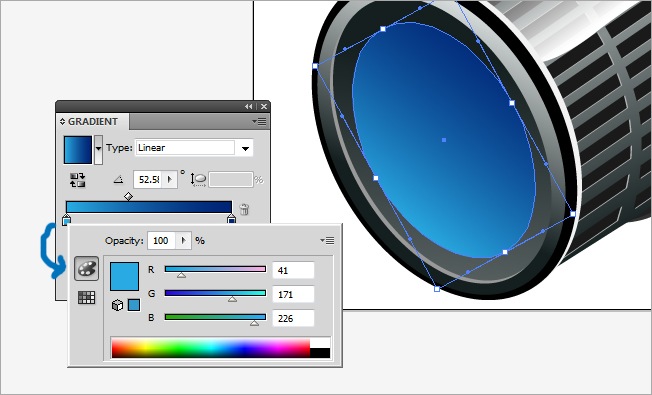The height and width of the screenshot is (395, 652).
Task: Collapse the Gradient panel with double arrows
Action: point(249,106)
